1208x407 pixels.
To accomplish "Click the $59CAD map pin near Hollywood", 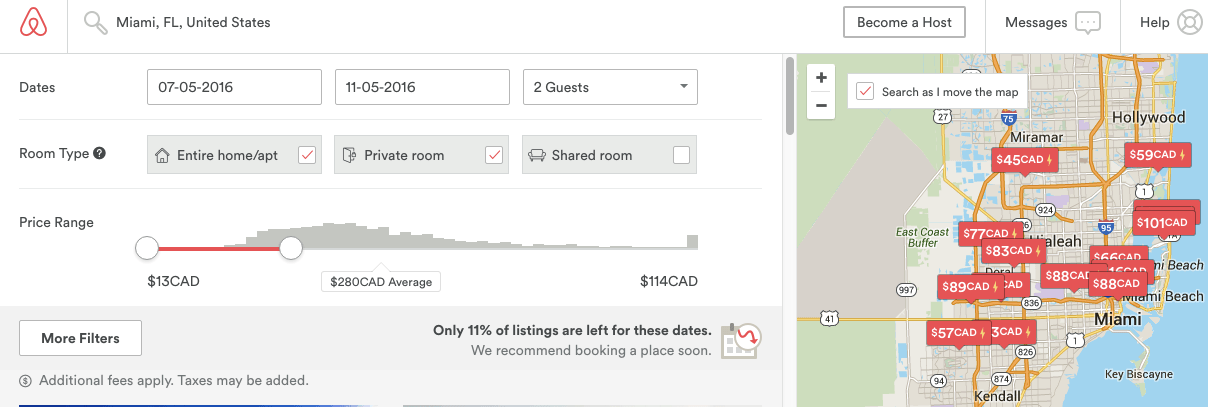I will point(1157,154).
